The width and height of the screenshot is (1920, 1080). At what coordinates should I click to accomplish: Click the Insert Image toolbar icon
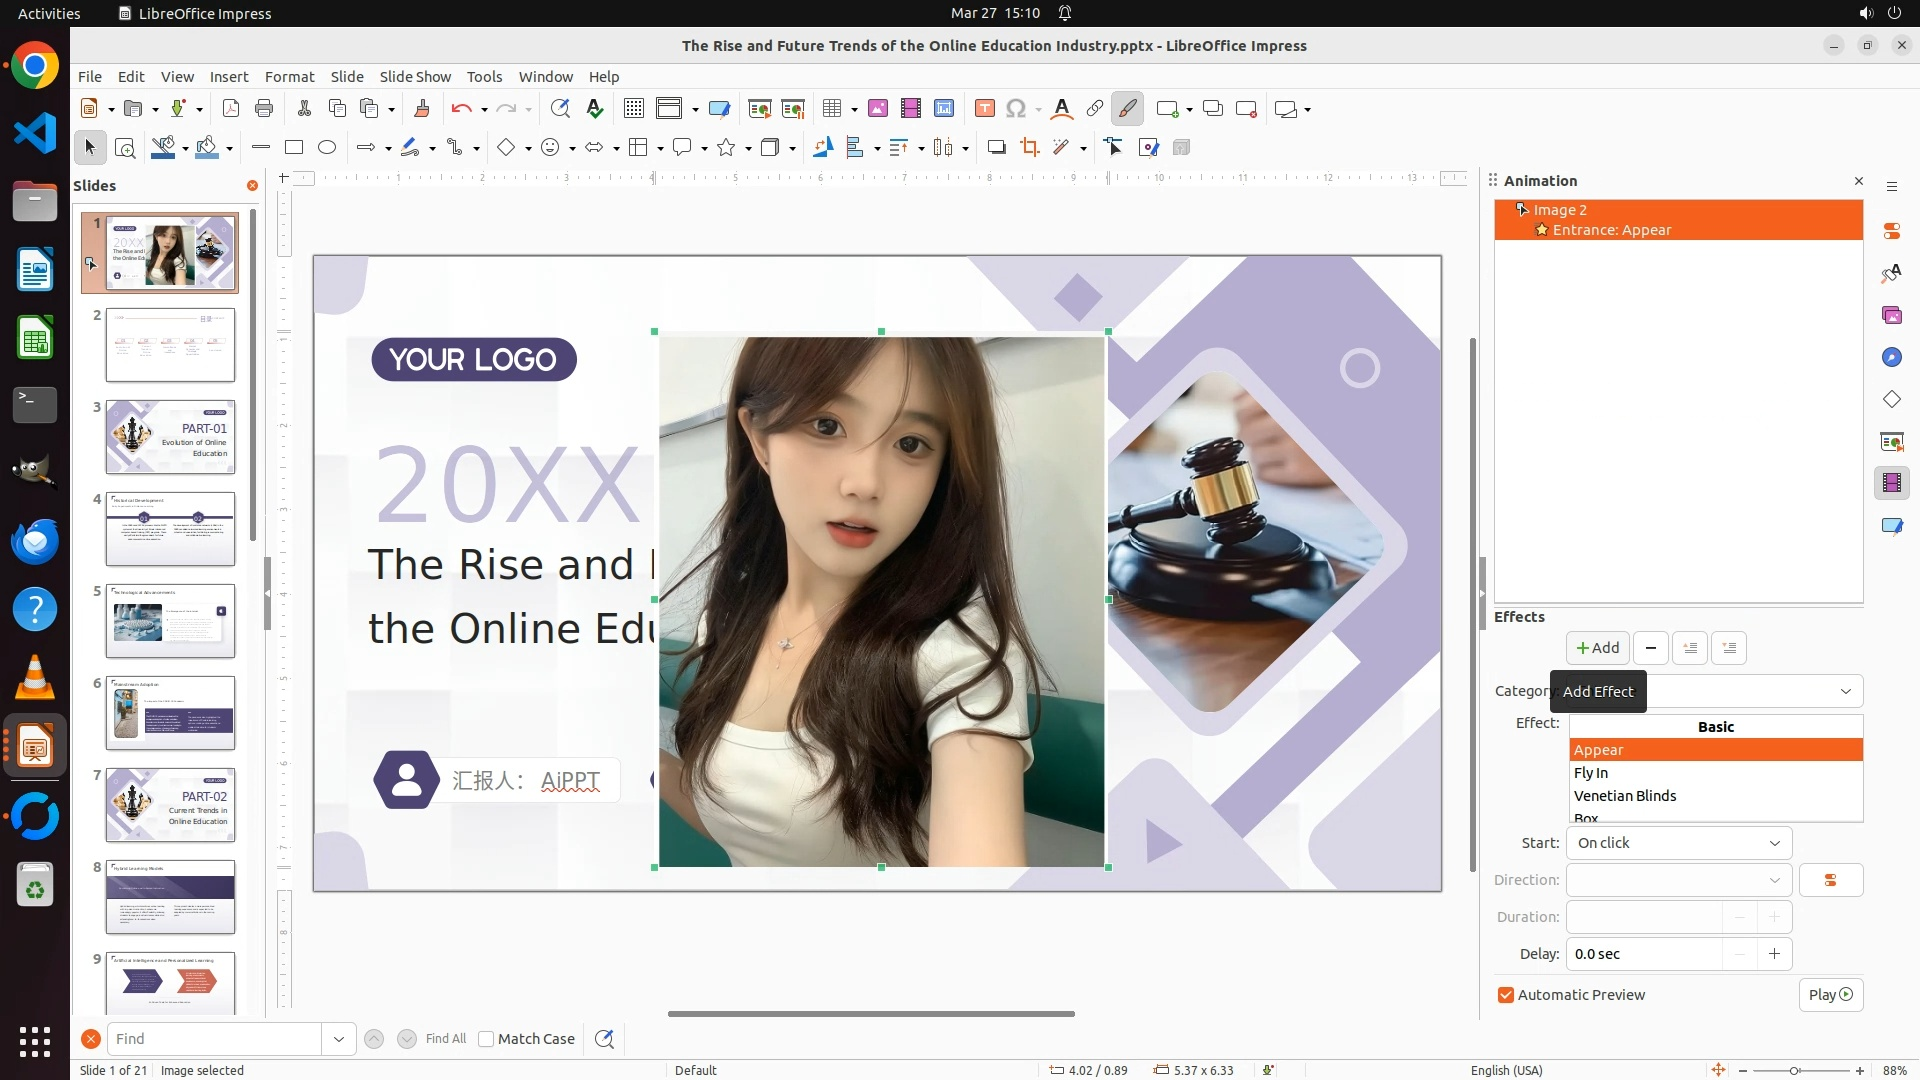pos(877,109)
